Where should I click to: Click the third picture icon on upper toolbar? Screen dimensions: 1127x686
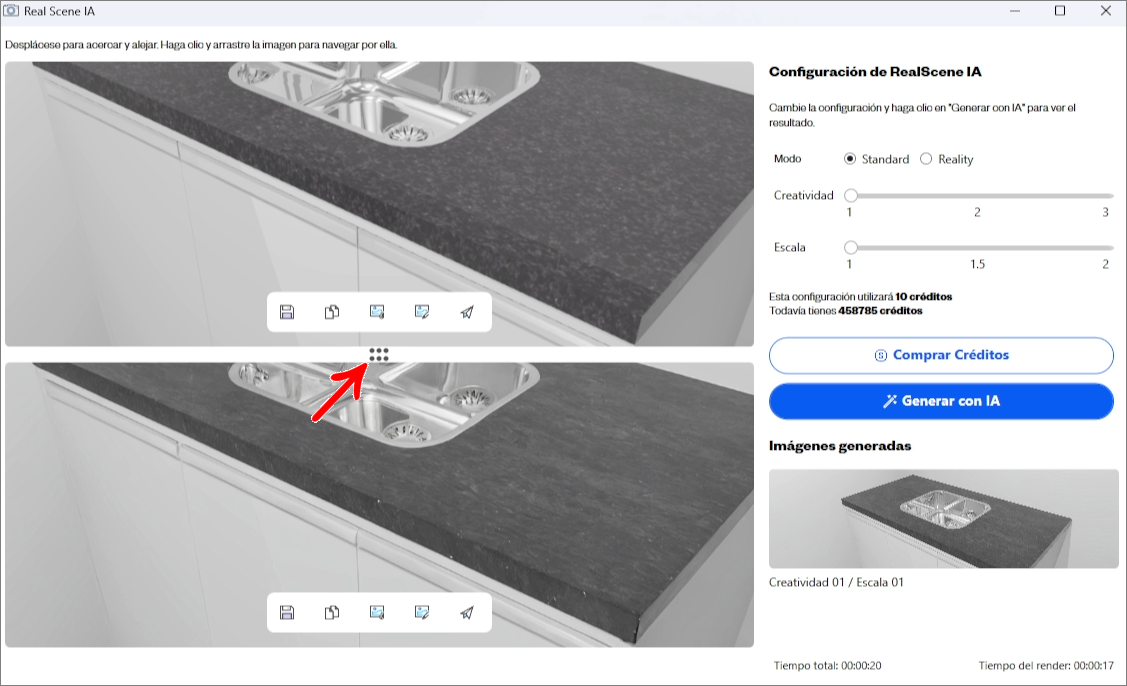click(377, 312)
